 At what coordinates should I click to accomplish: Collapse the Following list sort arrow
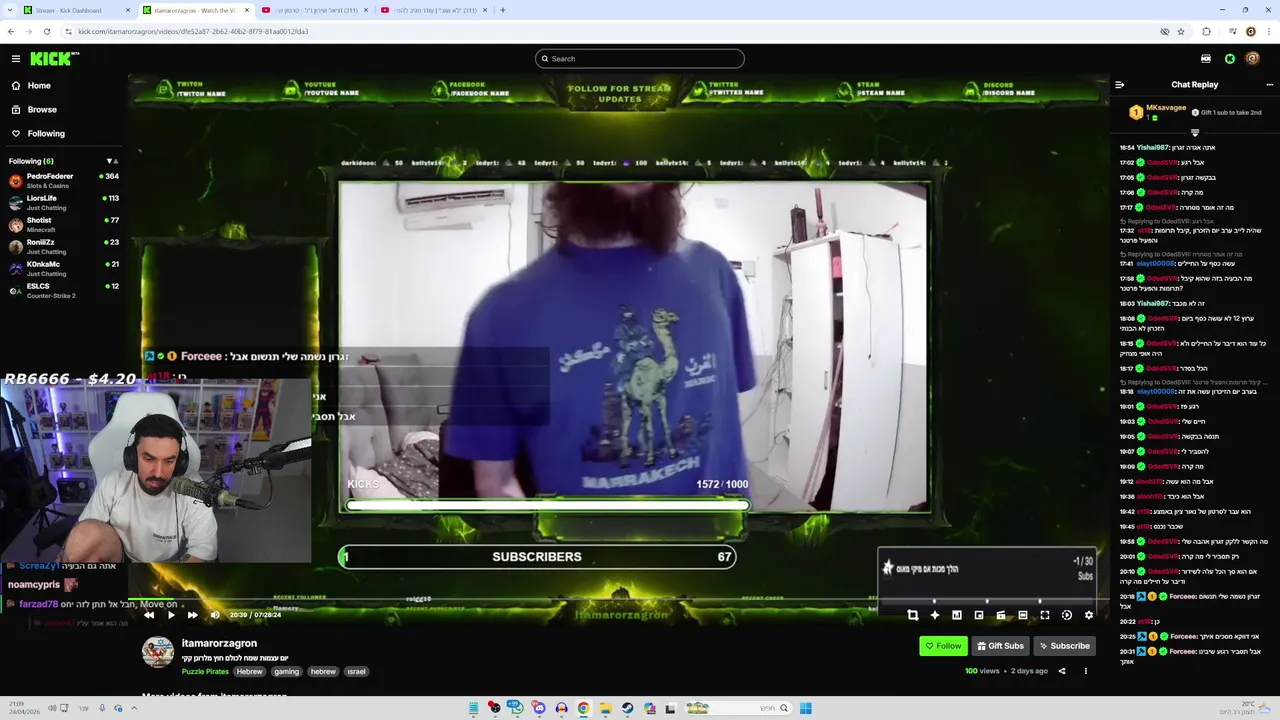click(x=112, y=161)
